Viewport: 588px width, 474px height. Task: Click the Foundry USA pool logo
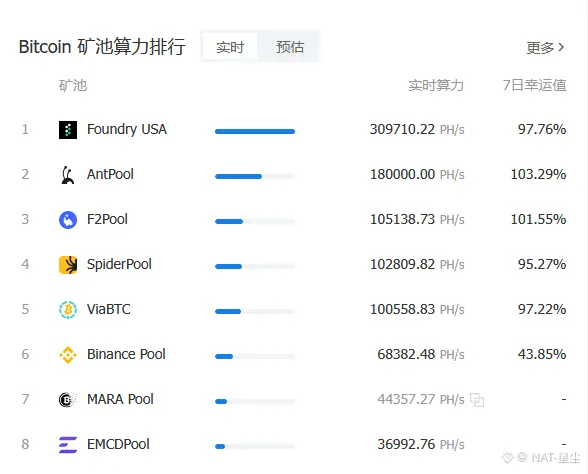(x=68, y=130)
